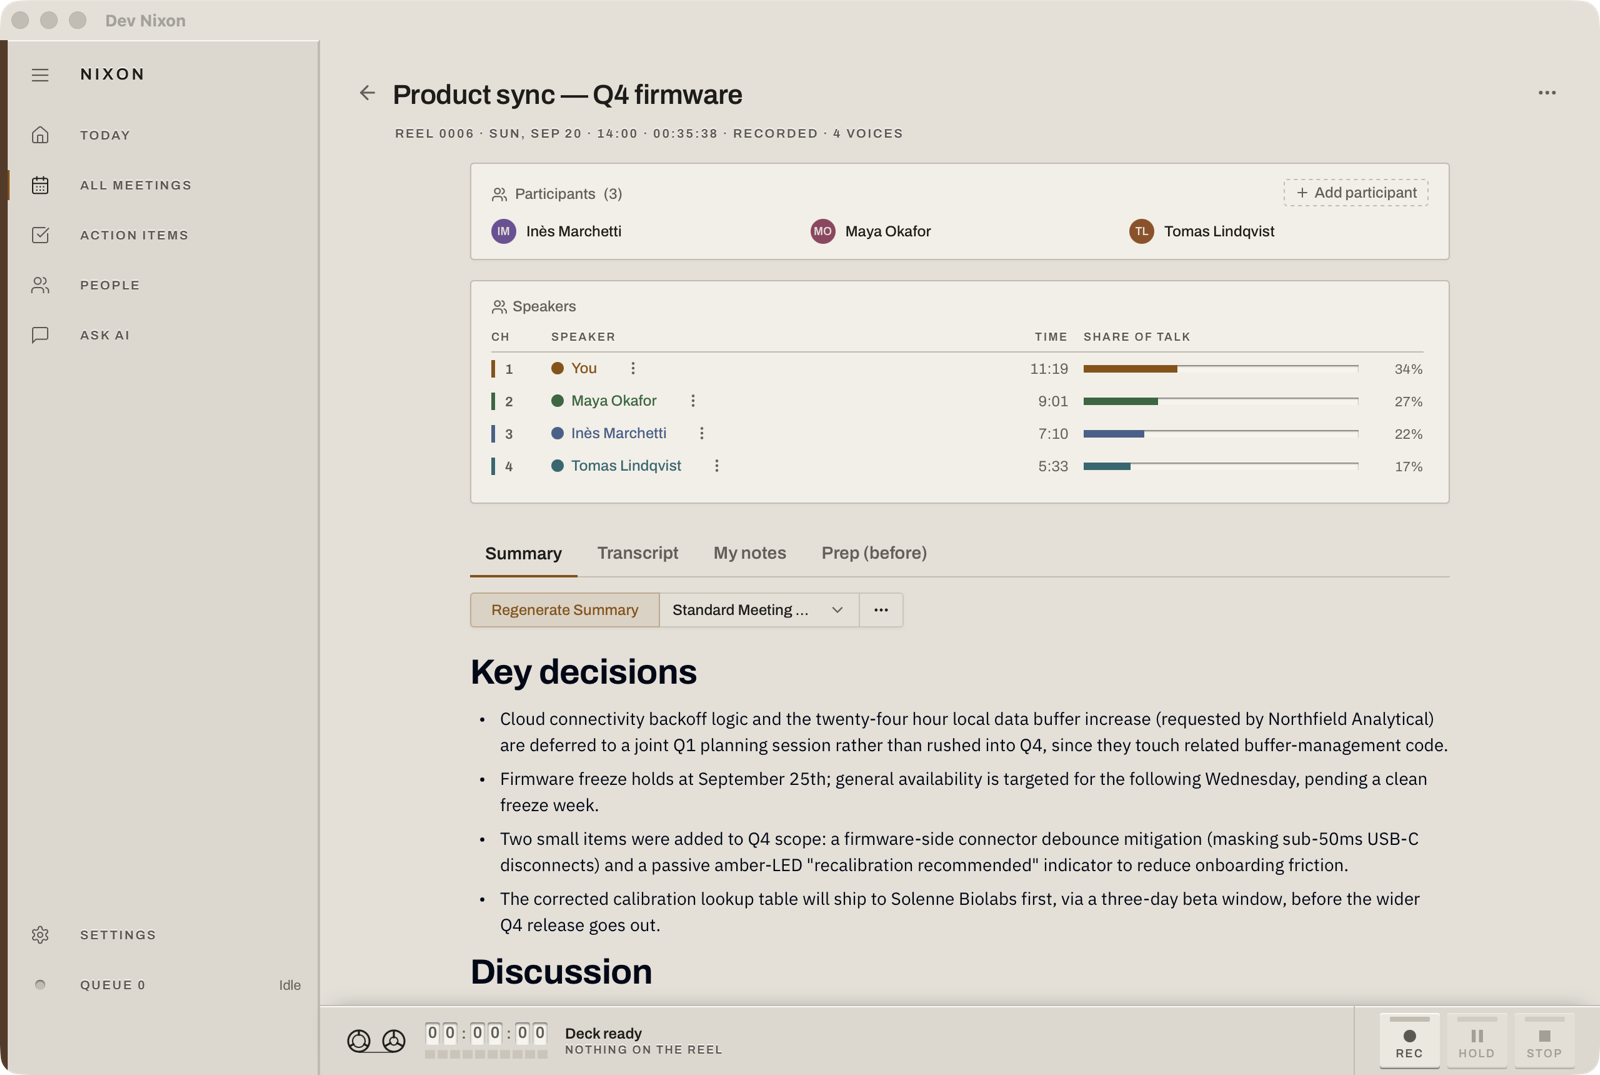
Task: Click the 22% share-of-talk bar
Action: point(1221,434)
